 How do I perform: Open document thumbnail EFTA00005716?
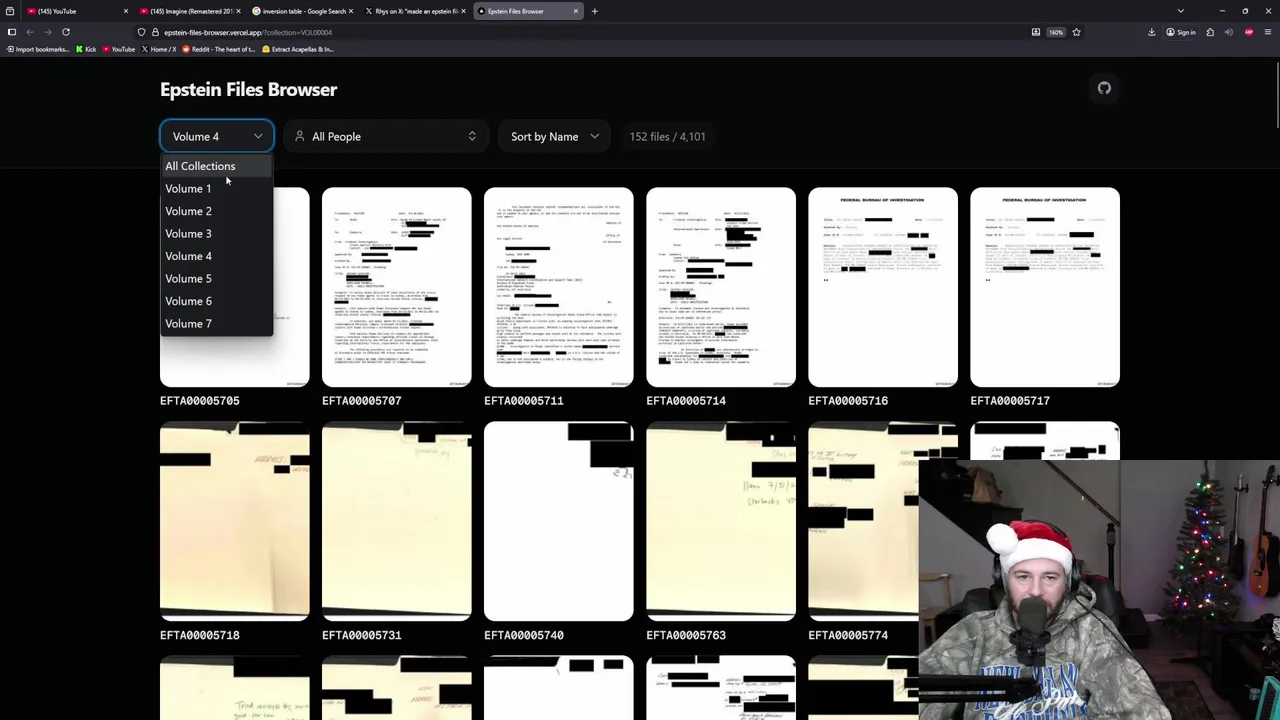click(883, 287)
